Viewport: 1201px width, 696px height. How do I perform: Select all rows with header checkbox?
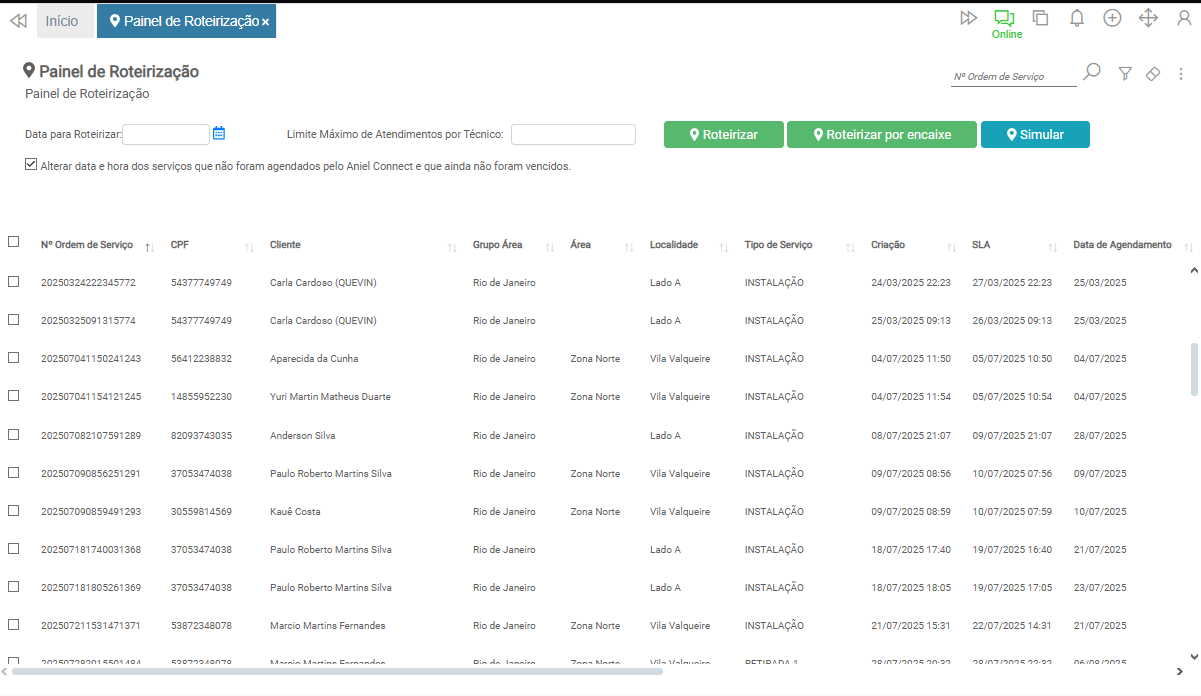(14, 242)
